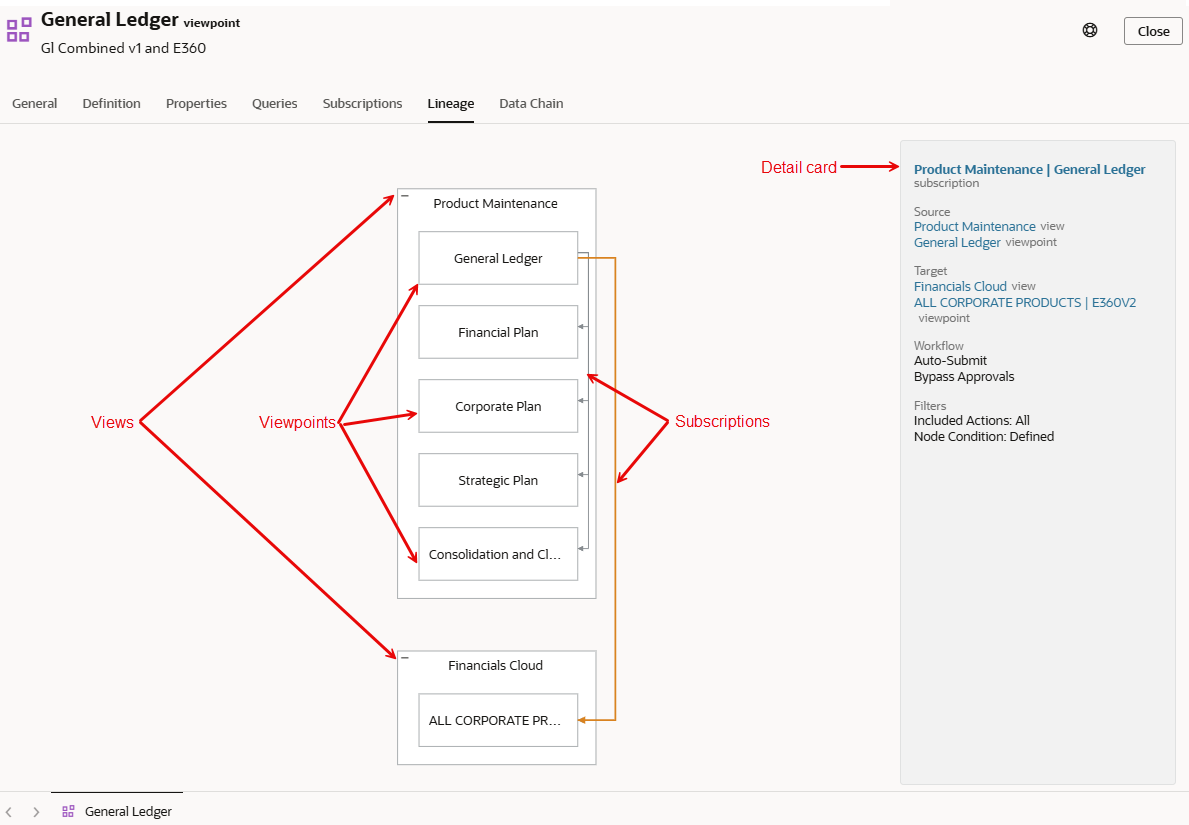
Task: Open Product Maintenance | General Ledger subscription link
Action: pyautogui.click(x=1029, y=169)
